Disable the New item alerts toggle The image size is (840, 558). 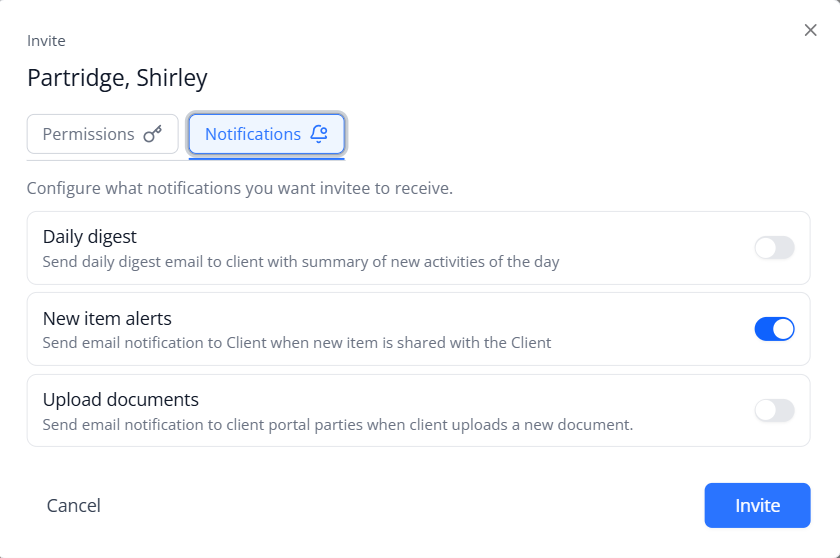[774, 329]
